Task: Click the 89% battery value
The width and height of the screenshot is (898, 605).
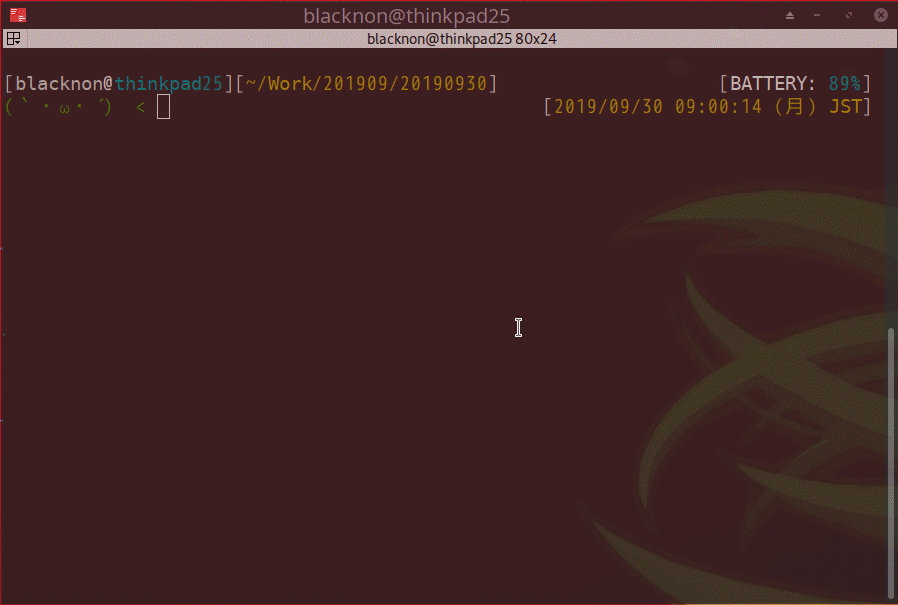Action: (x=845, y=84)
